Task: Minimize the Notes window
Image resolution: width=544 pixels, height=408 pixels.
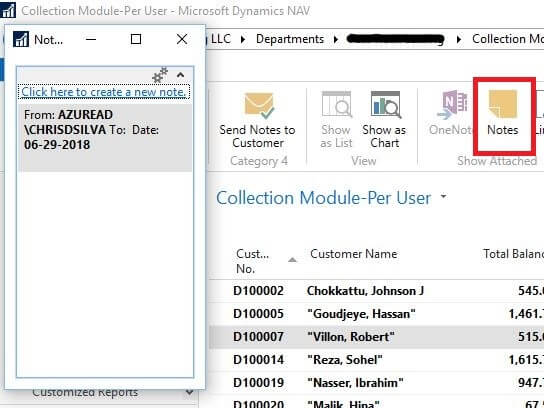Action: point(91,39)
